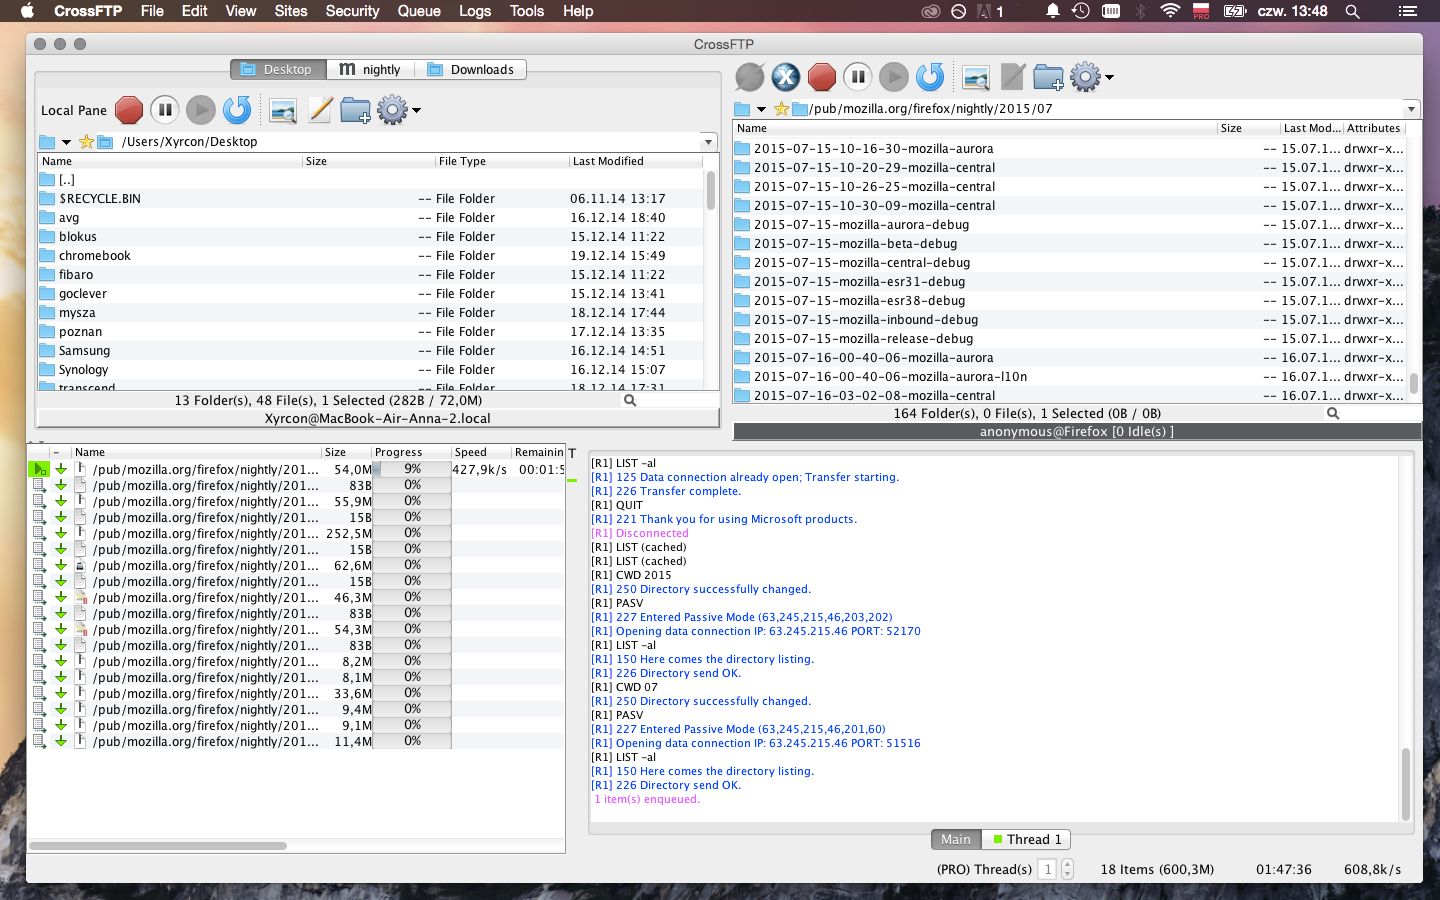This screenshot has height=900, width=1440.
Task: Create a new folder in the remote pane
Action: click(x=1048, y=77)
